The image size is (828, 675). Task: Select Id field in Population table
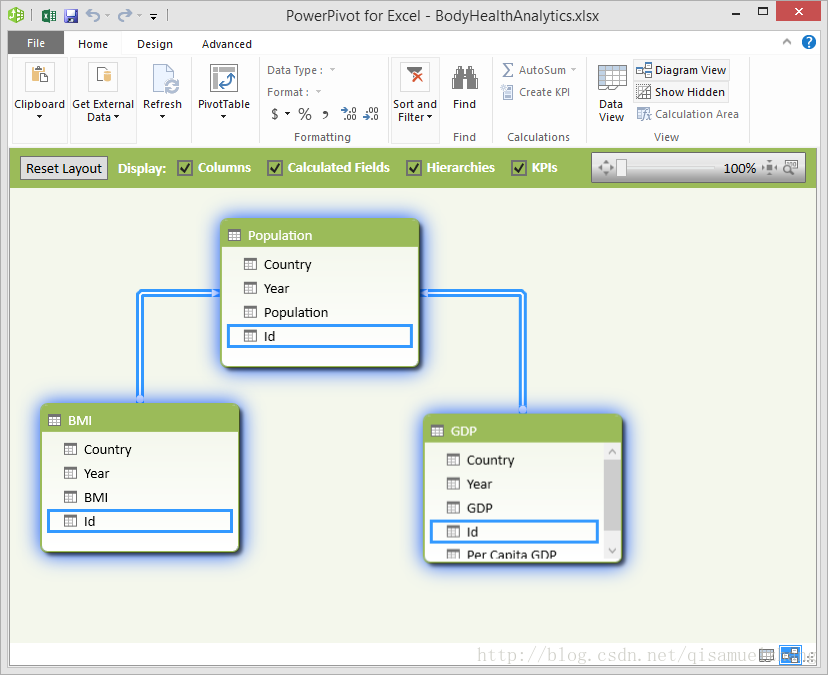pos(320,336)
